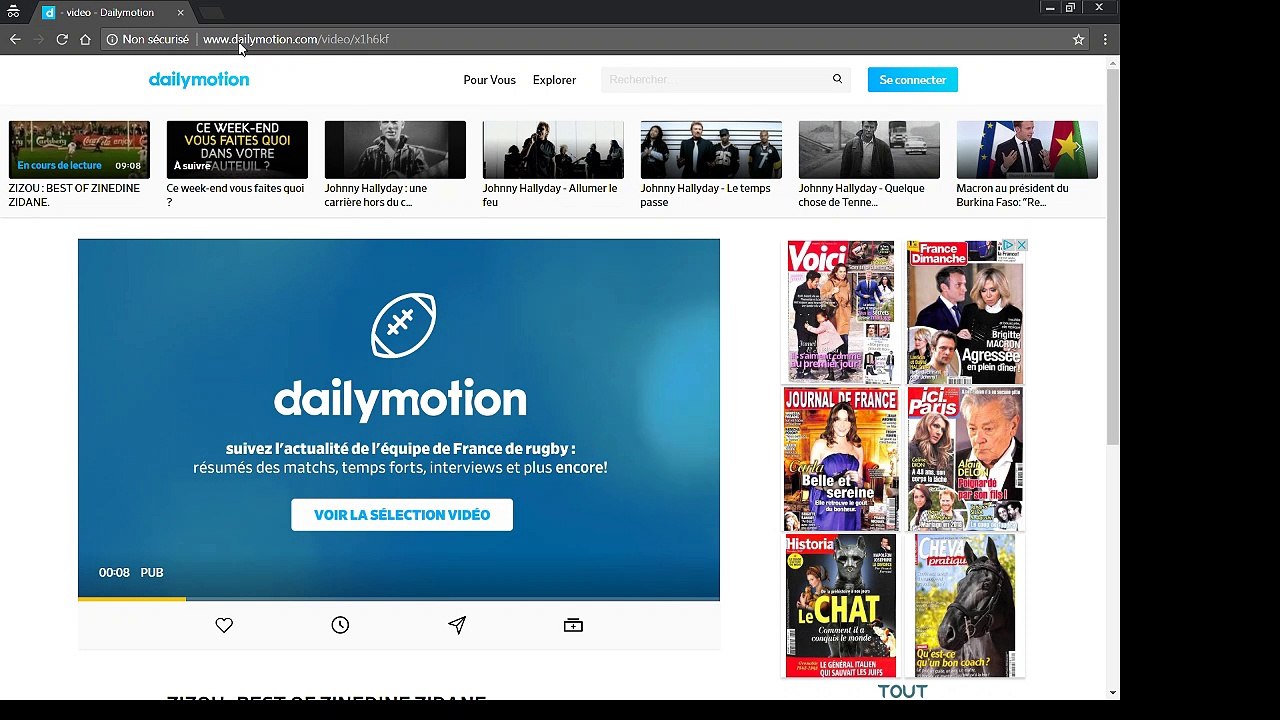Image resolution: width=1280 pixels, height=720 pixels.
Task: Click the Se connecter button
Action: pos(912,80)
